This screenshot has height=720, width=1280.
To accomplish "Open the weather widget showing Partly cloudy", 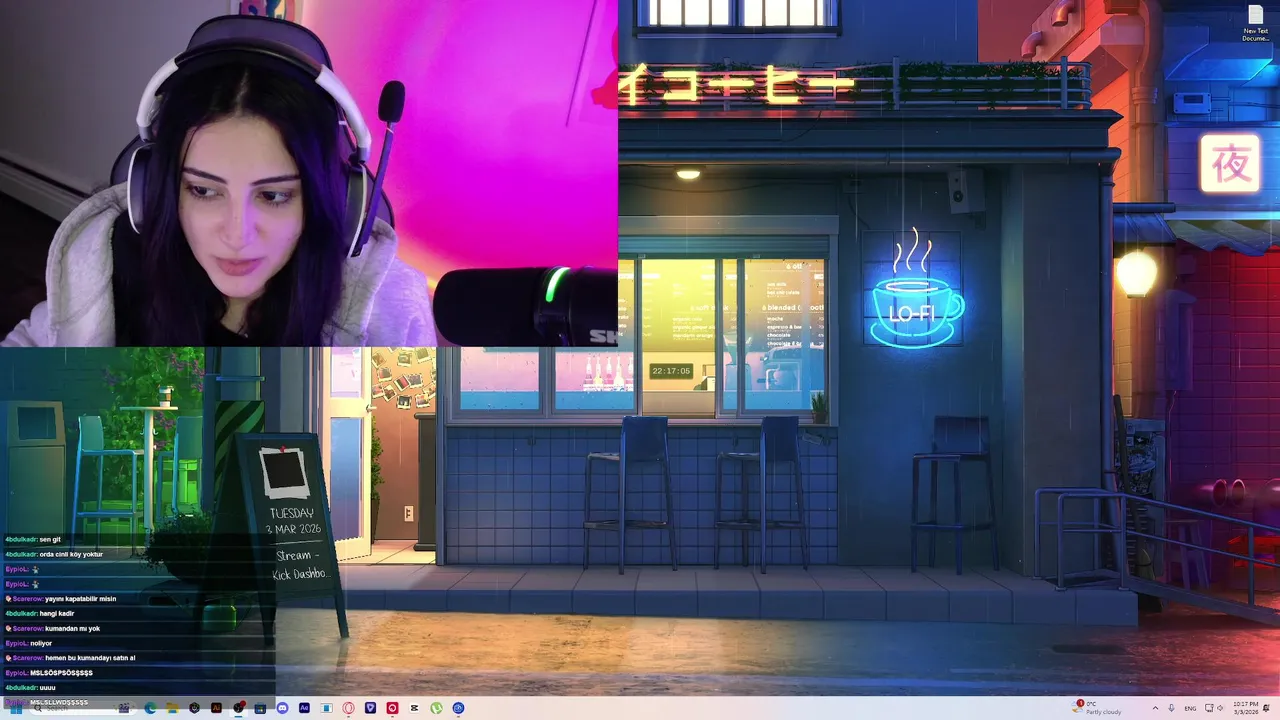I will (x=1097, y=708).
